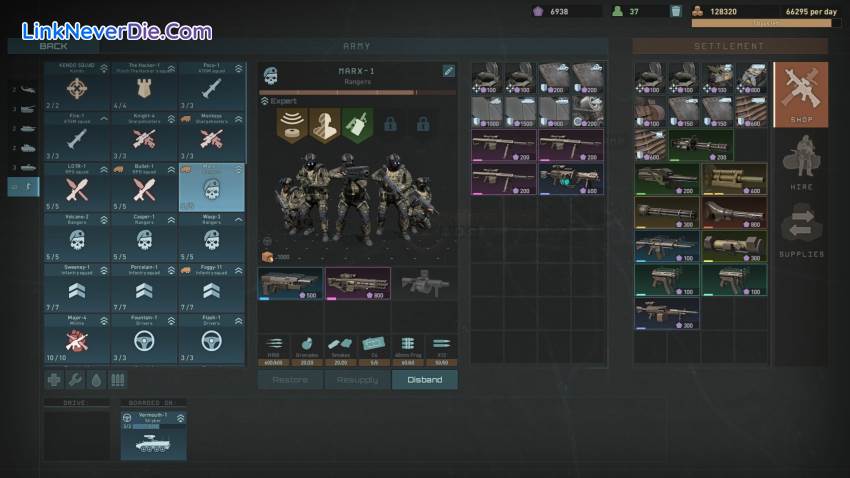The height and width of the screenshot is (478, 850).
Task: Select the inventory armor item priced 1500
Action: click(x=521, y=111)
